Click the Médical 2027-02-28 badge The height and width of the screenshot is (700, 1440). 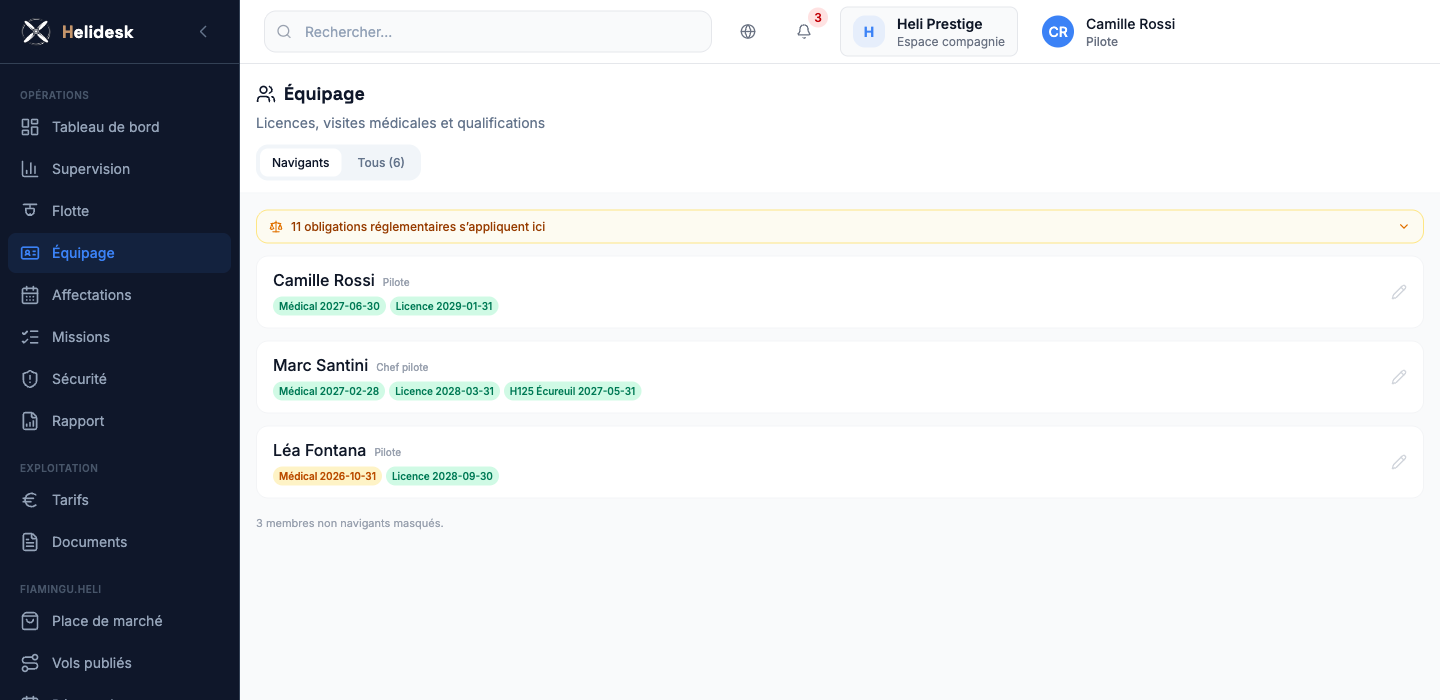(329, 391)
